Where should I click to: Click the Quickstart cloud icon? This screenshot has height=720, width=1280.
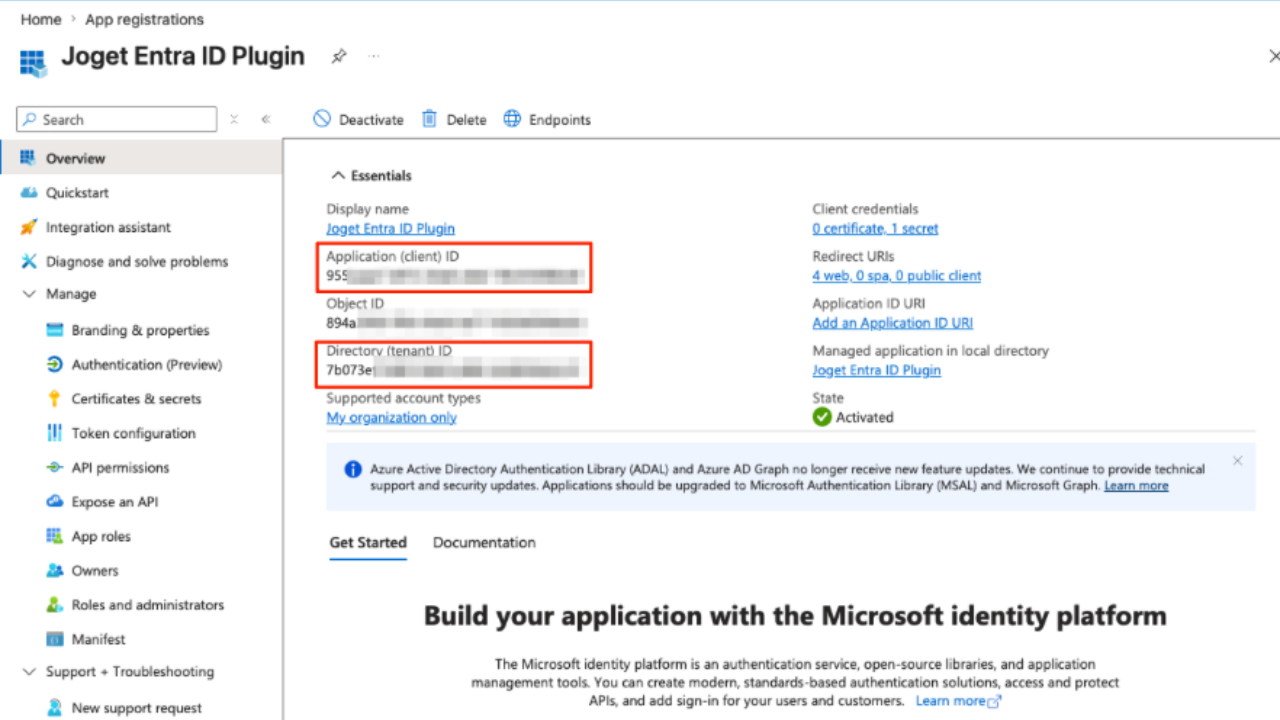(28, 193)
